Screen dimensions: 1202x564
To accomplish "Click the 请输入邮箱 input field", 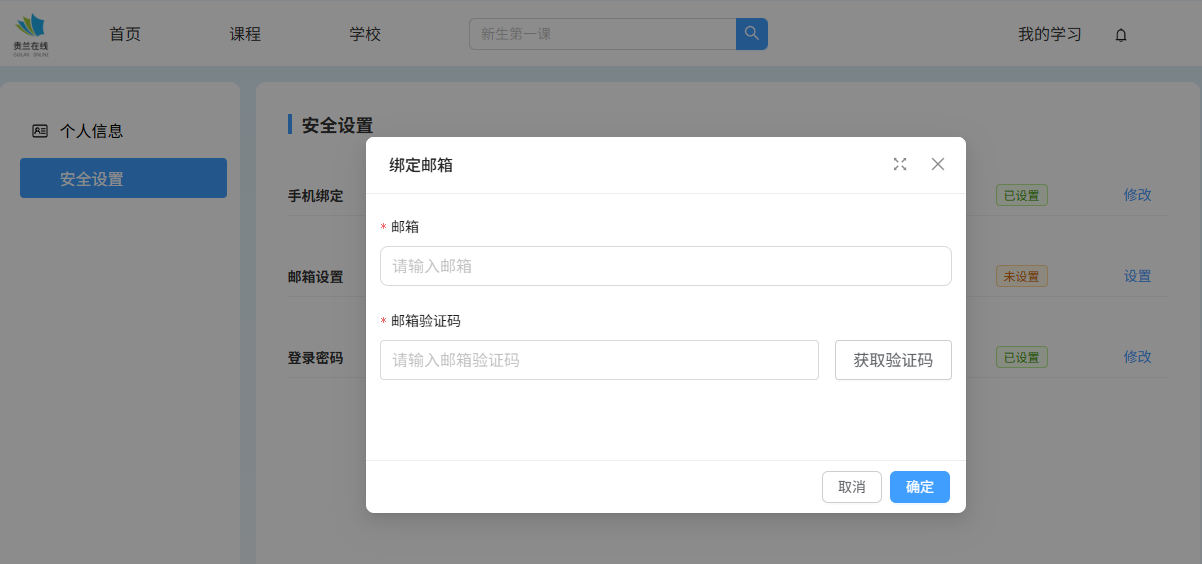I will 665,266.
